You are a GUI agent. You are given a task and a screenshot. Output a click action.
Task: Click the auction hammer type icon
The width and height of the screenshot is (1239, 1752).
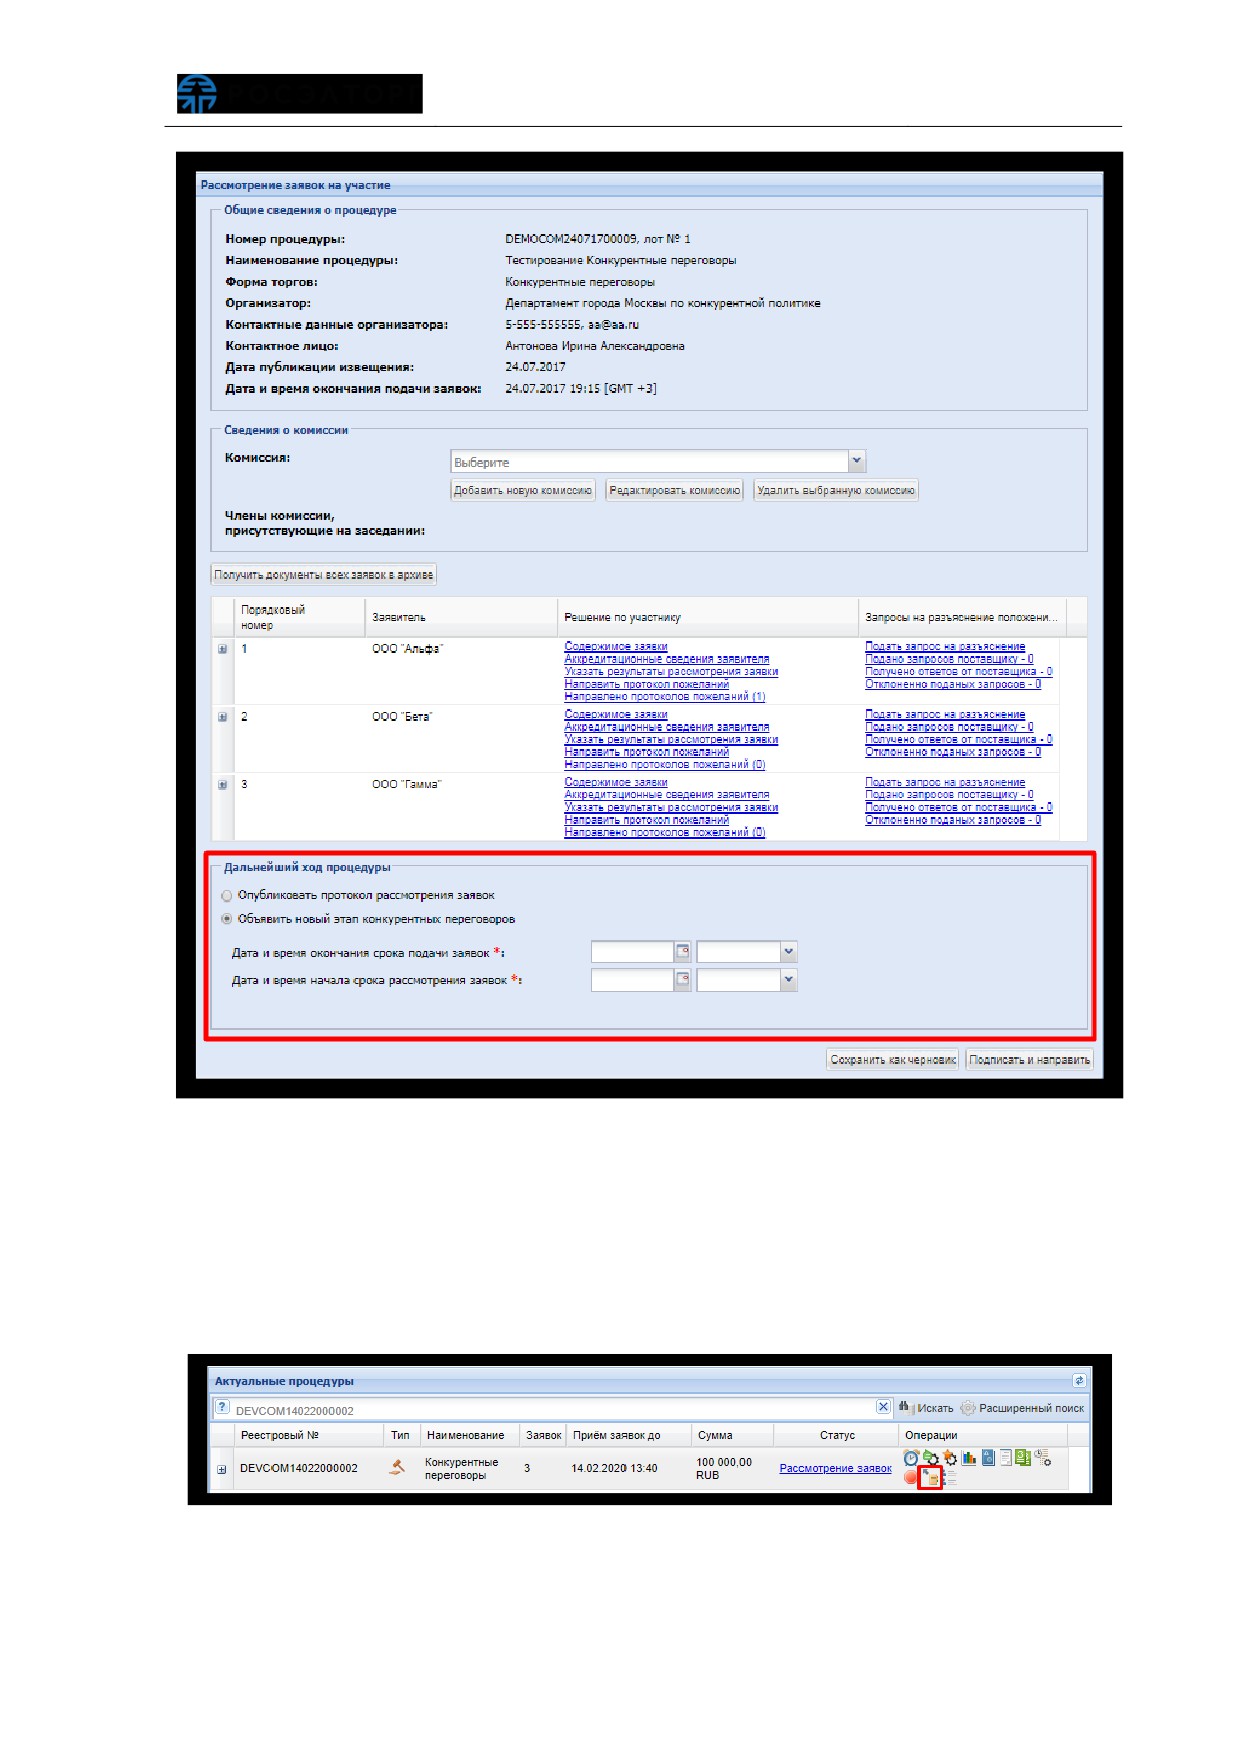[397, 1467]
